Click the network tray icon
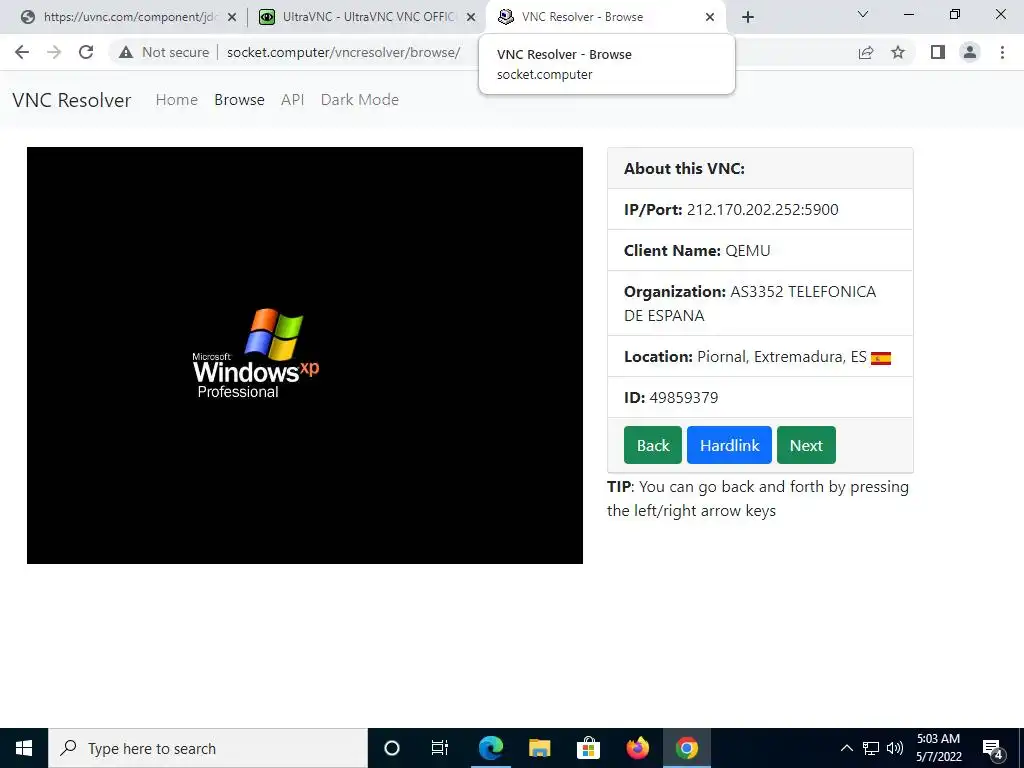The width and height of the screenshot is (1024, 768). pyautogui.click(x=871, y=748)
